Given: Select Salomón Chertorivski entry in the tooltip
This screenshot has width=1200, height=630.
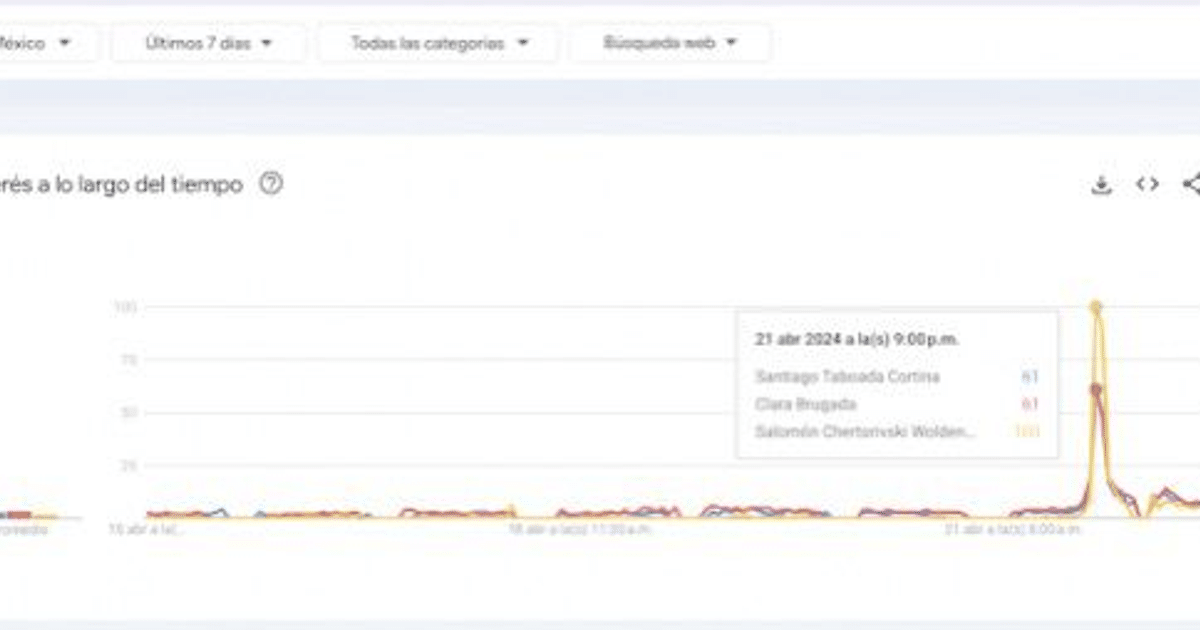Looking at the screenshot, I should 866,431.
